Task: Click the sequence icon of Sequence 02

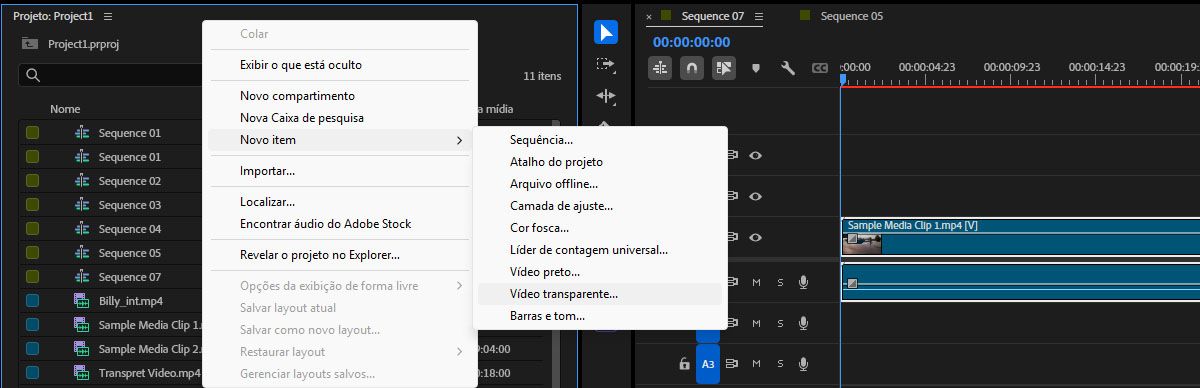Action: click(82, 181)
